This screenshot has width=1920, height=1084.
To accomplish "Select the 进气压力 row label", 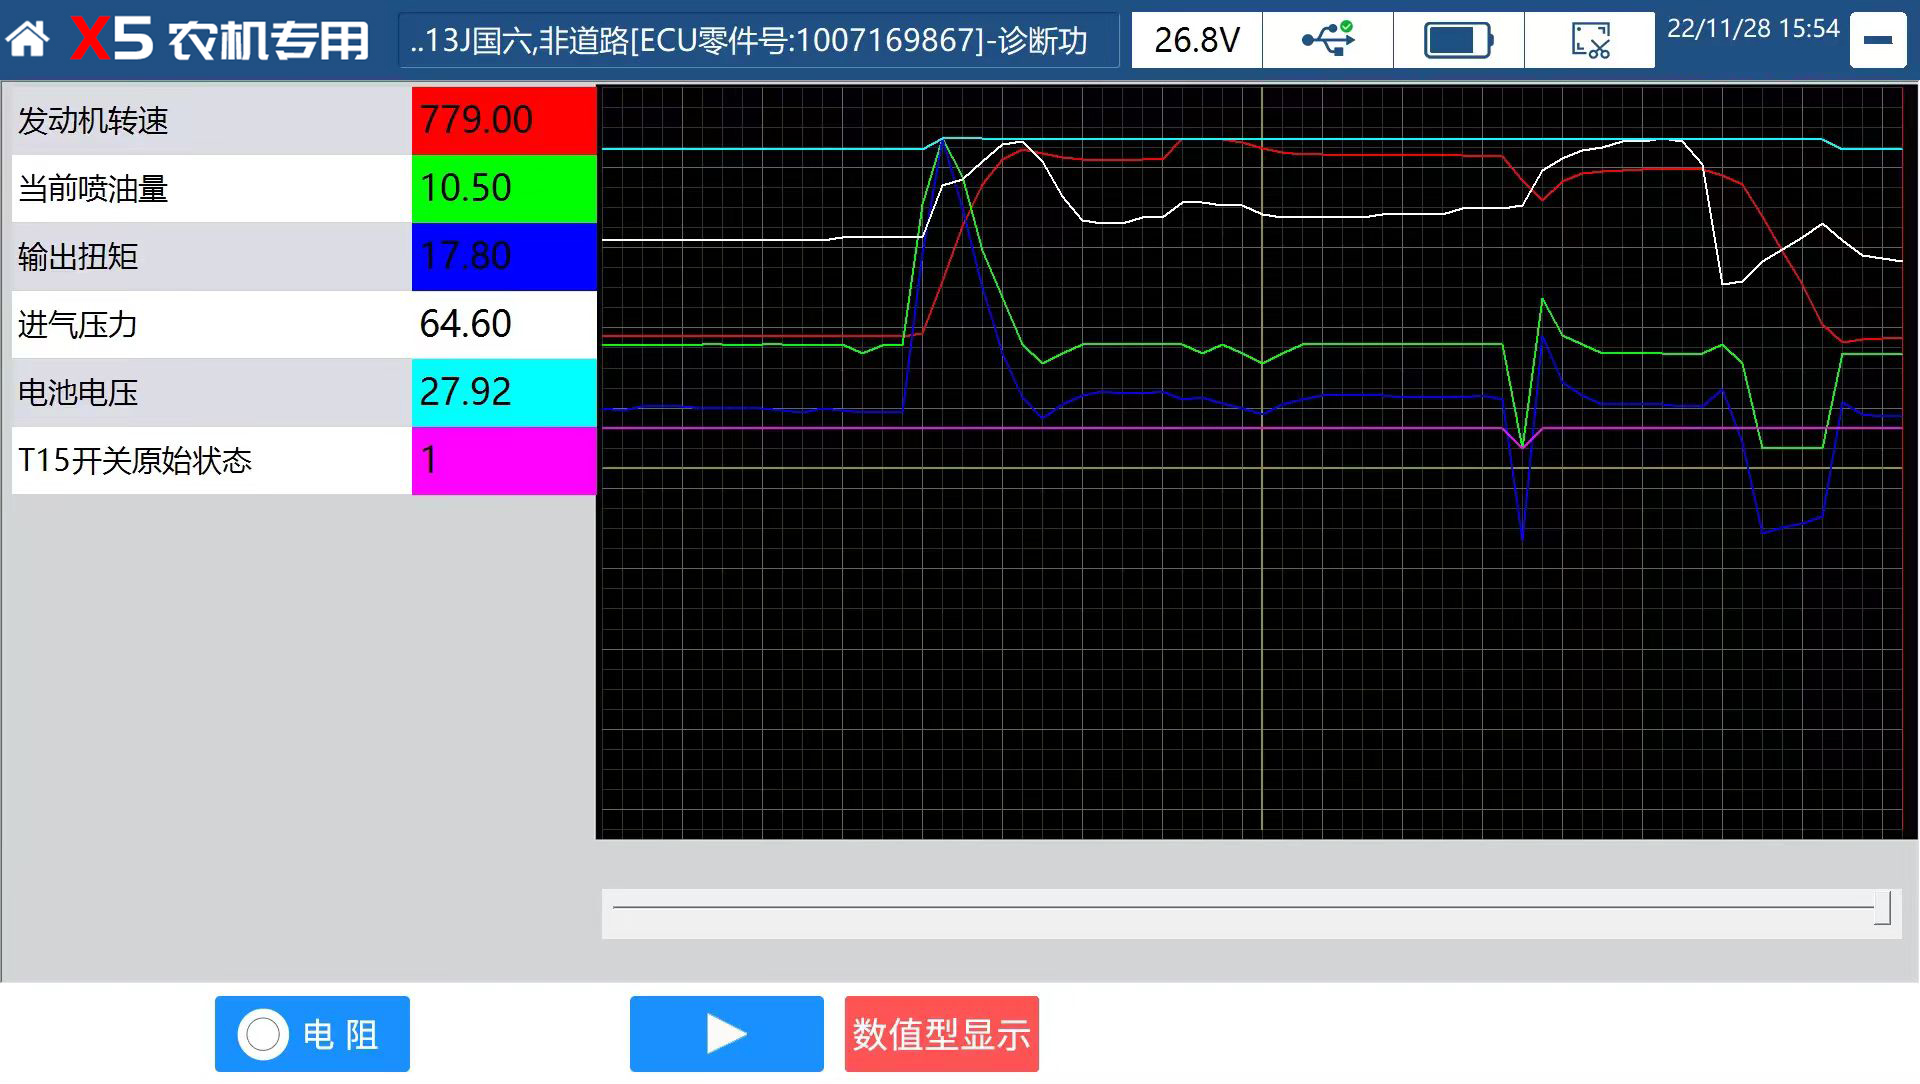I will (x=212, y=325).
